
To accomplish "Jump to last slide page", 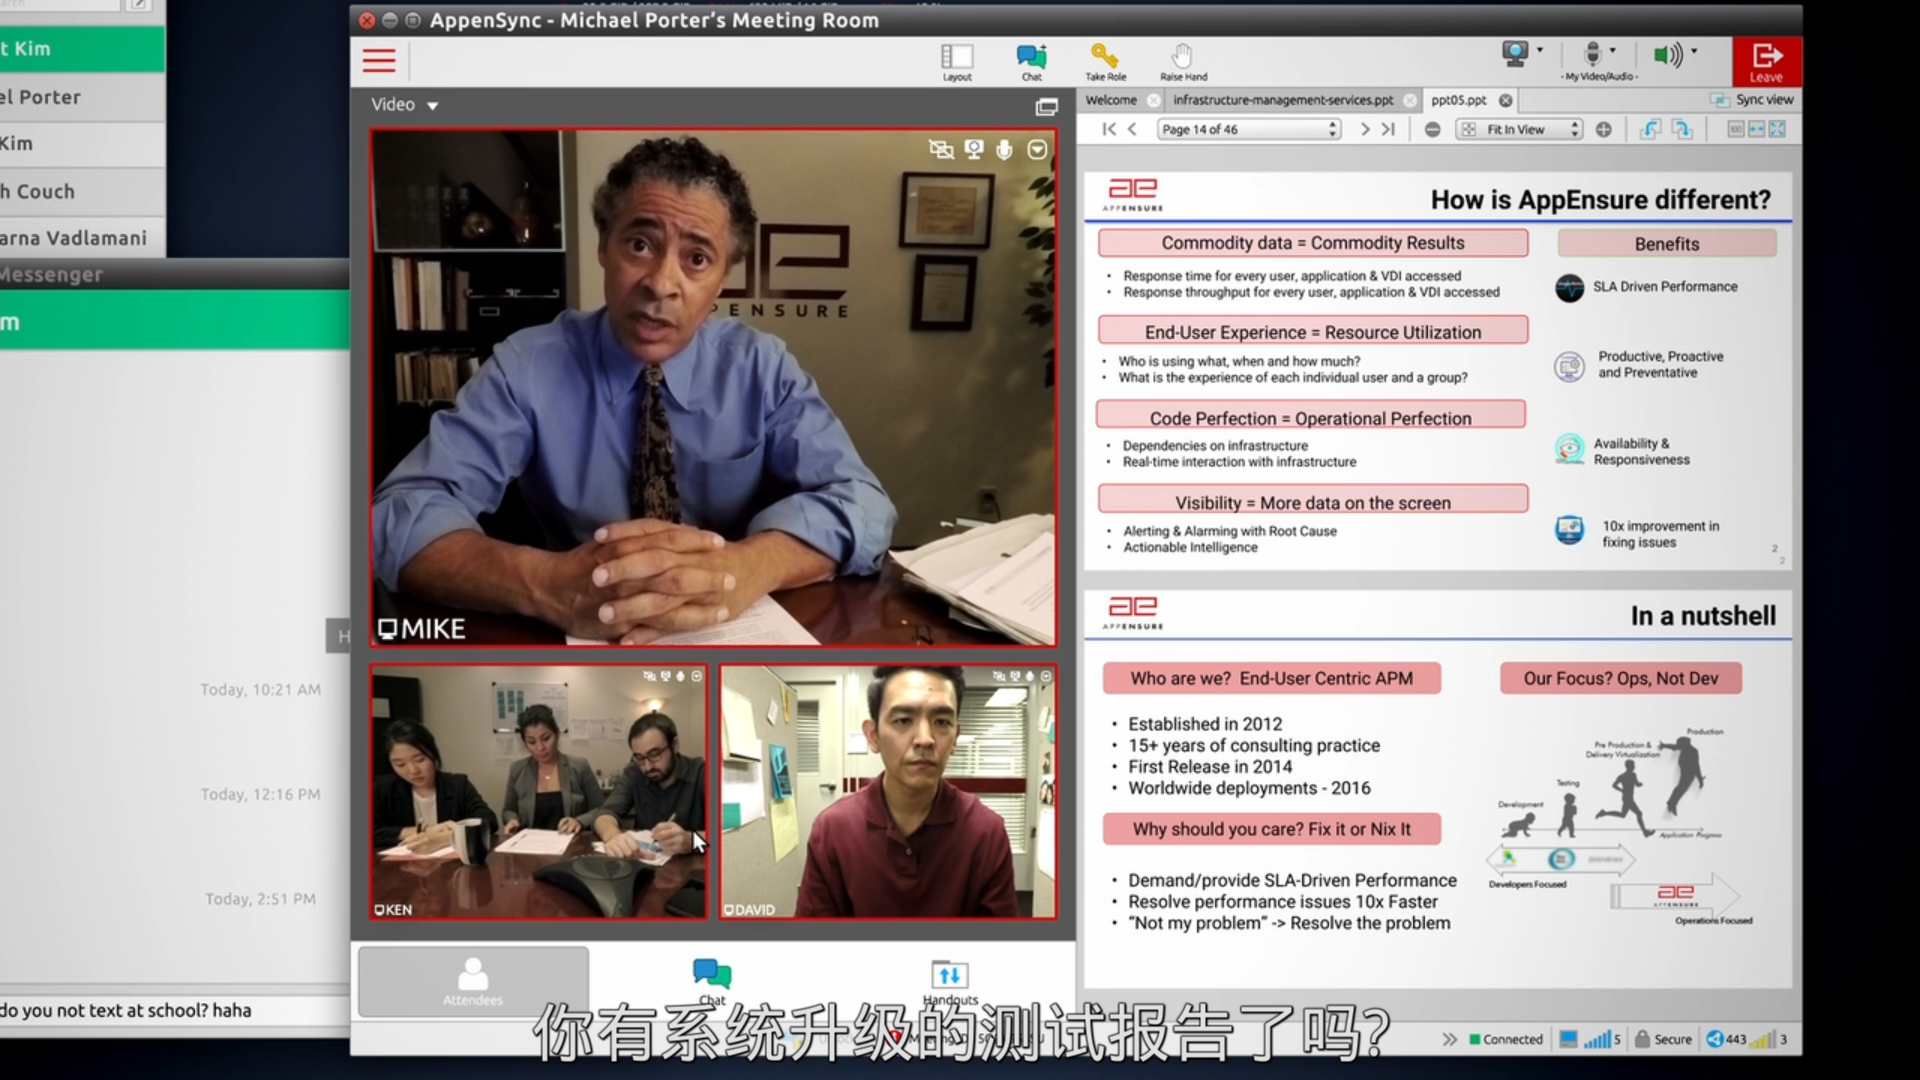I will [1388, 129].
